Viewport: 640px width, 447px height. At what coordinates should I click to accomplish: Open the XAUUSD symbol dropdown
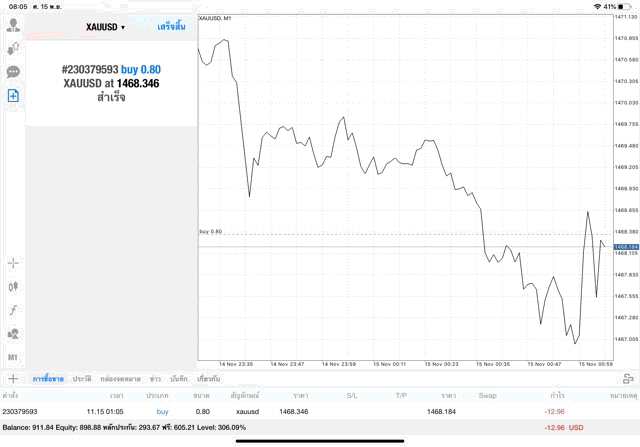pyautogui.click(x=105, y=27)
